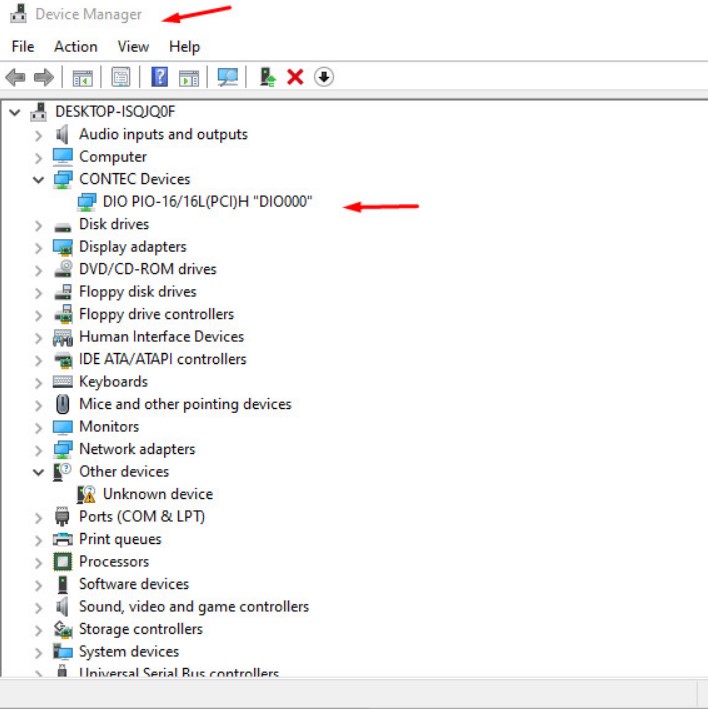The width and height of the screenshot is (708, 709).
Task: Expand the Audio inputs and outputs category
Action: (38, 135)
